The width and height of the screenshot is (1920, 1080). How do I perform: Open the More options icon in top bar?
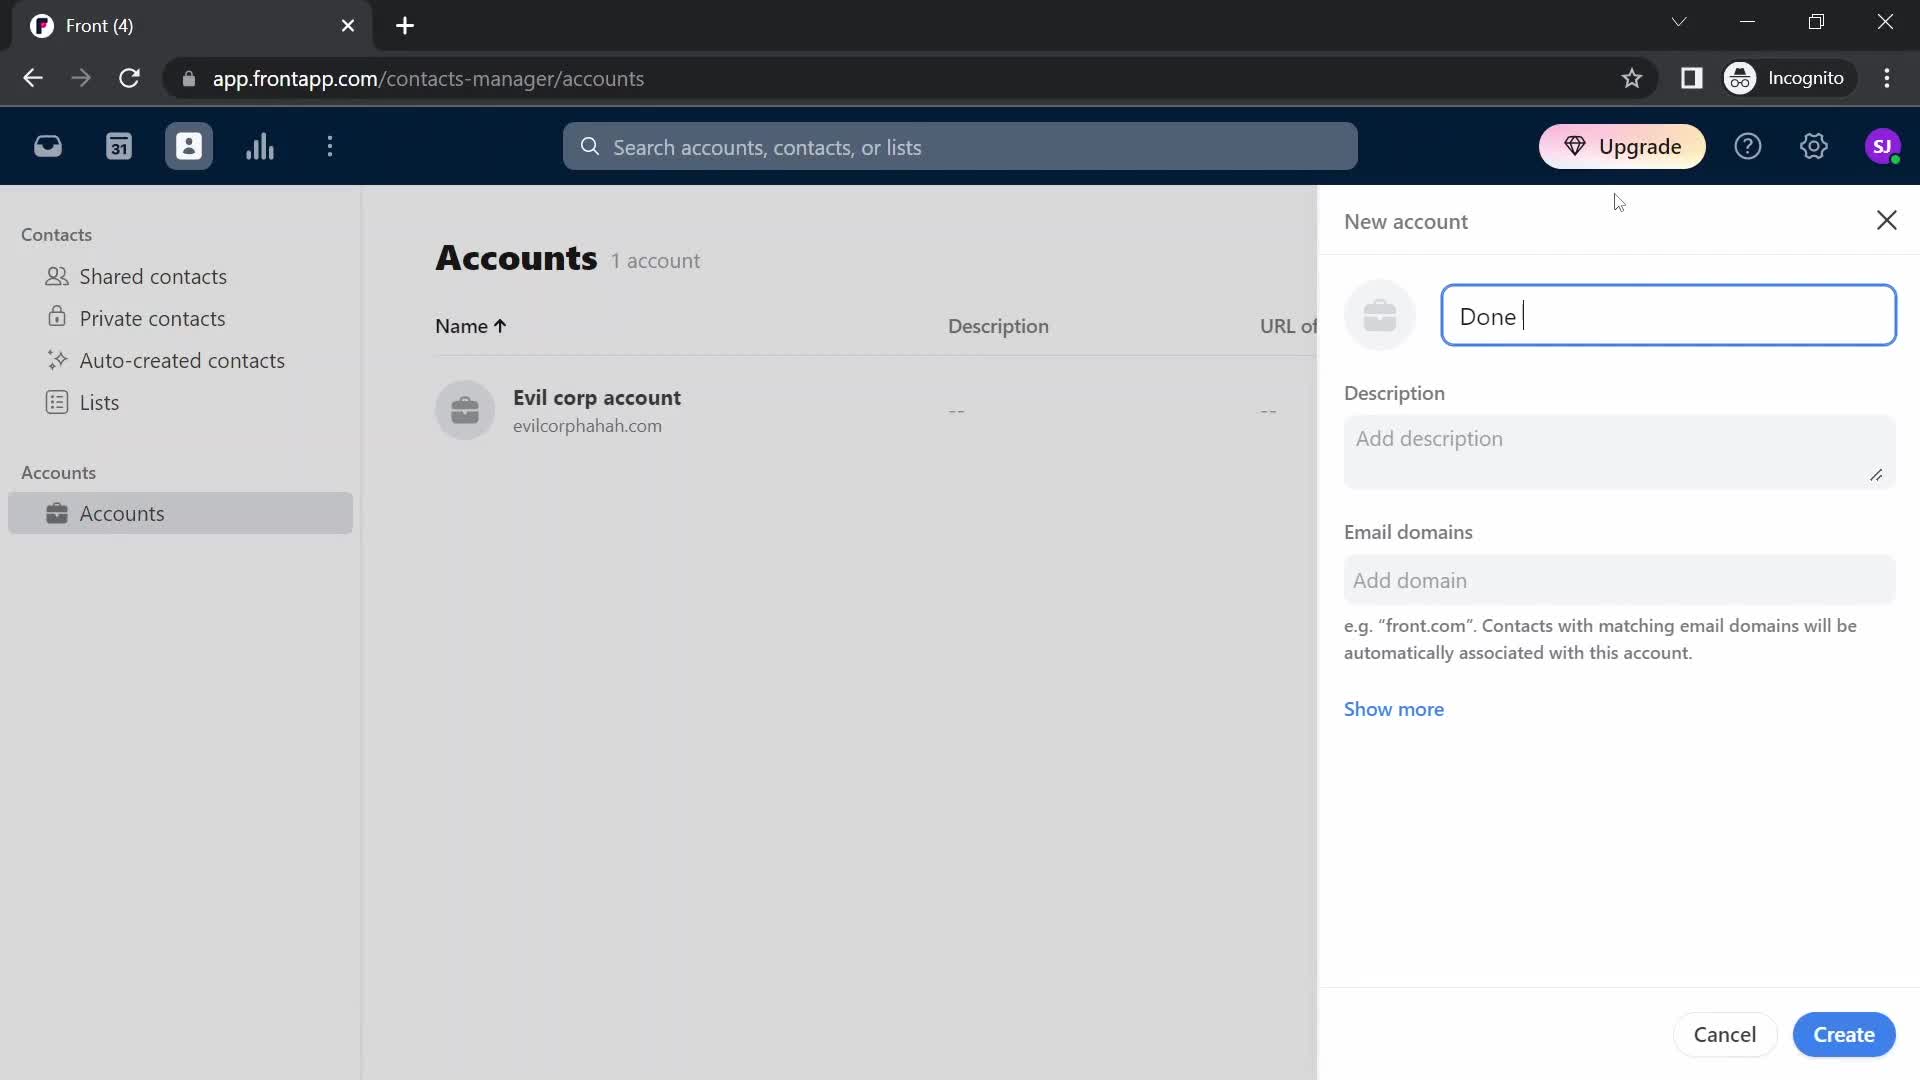click(x=331, y=146)
